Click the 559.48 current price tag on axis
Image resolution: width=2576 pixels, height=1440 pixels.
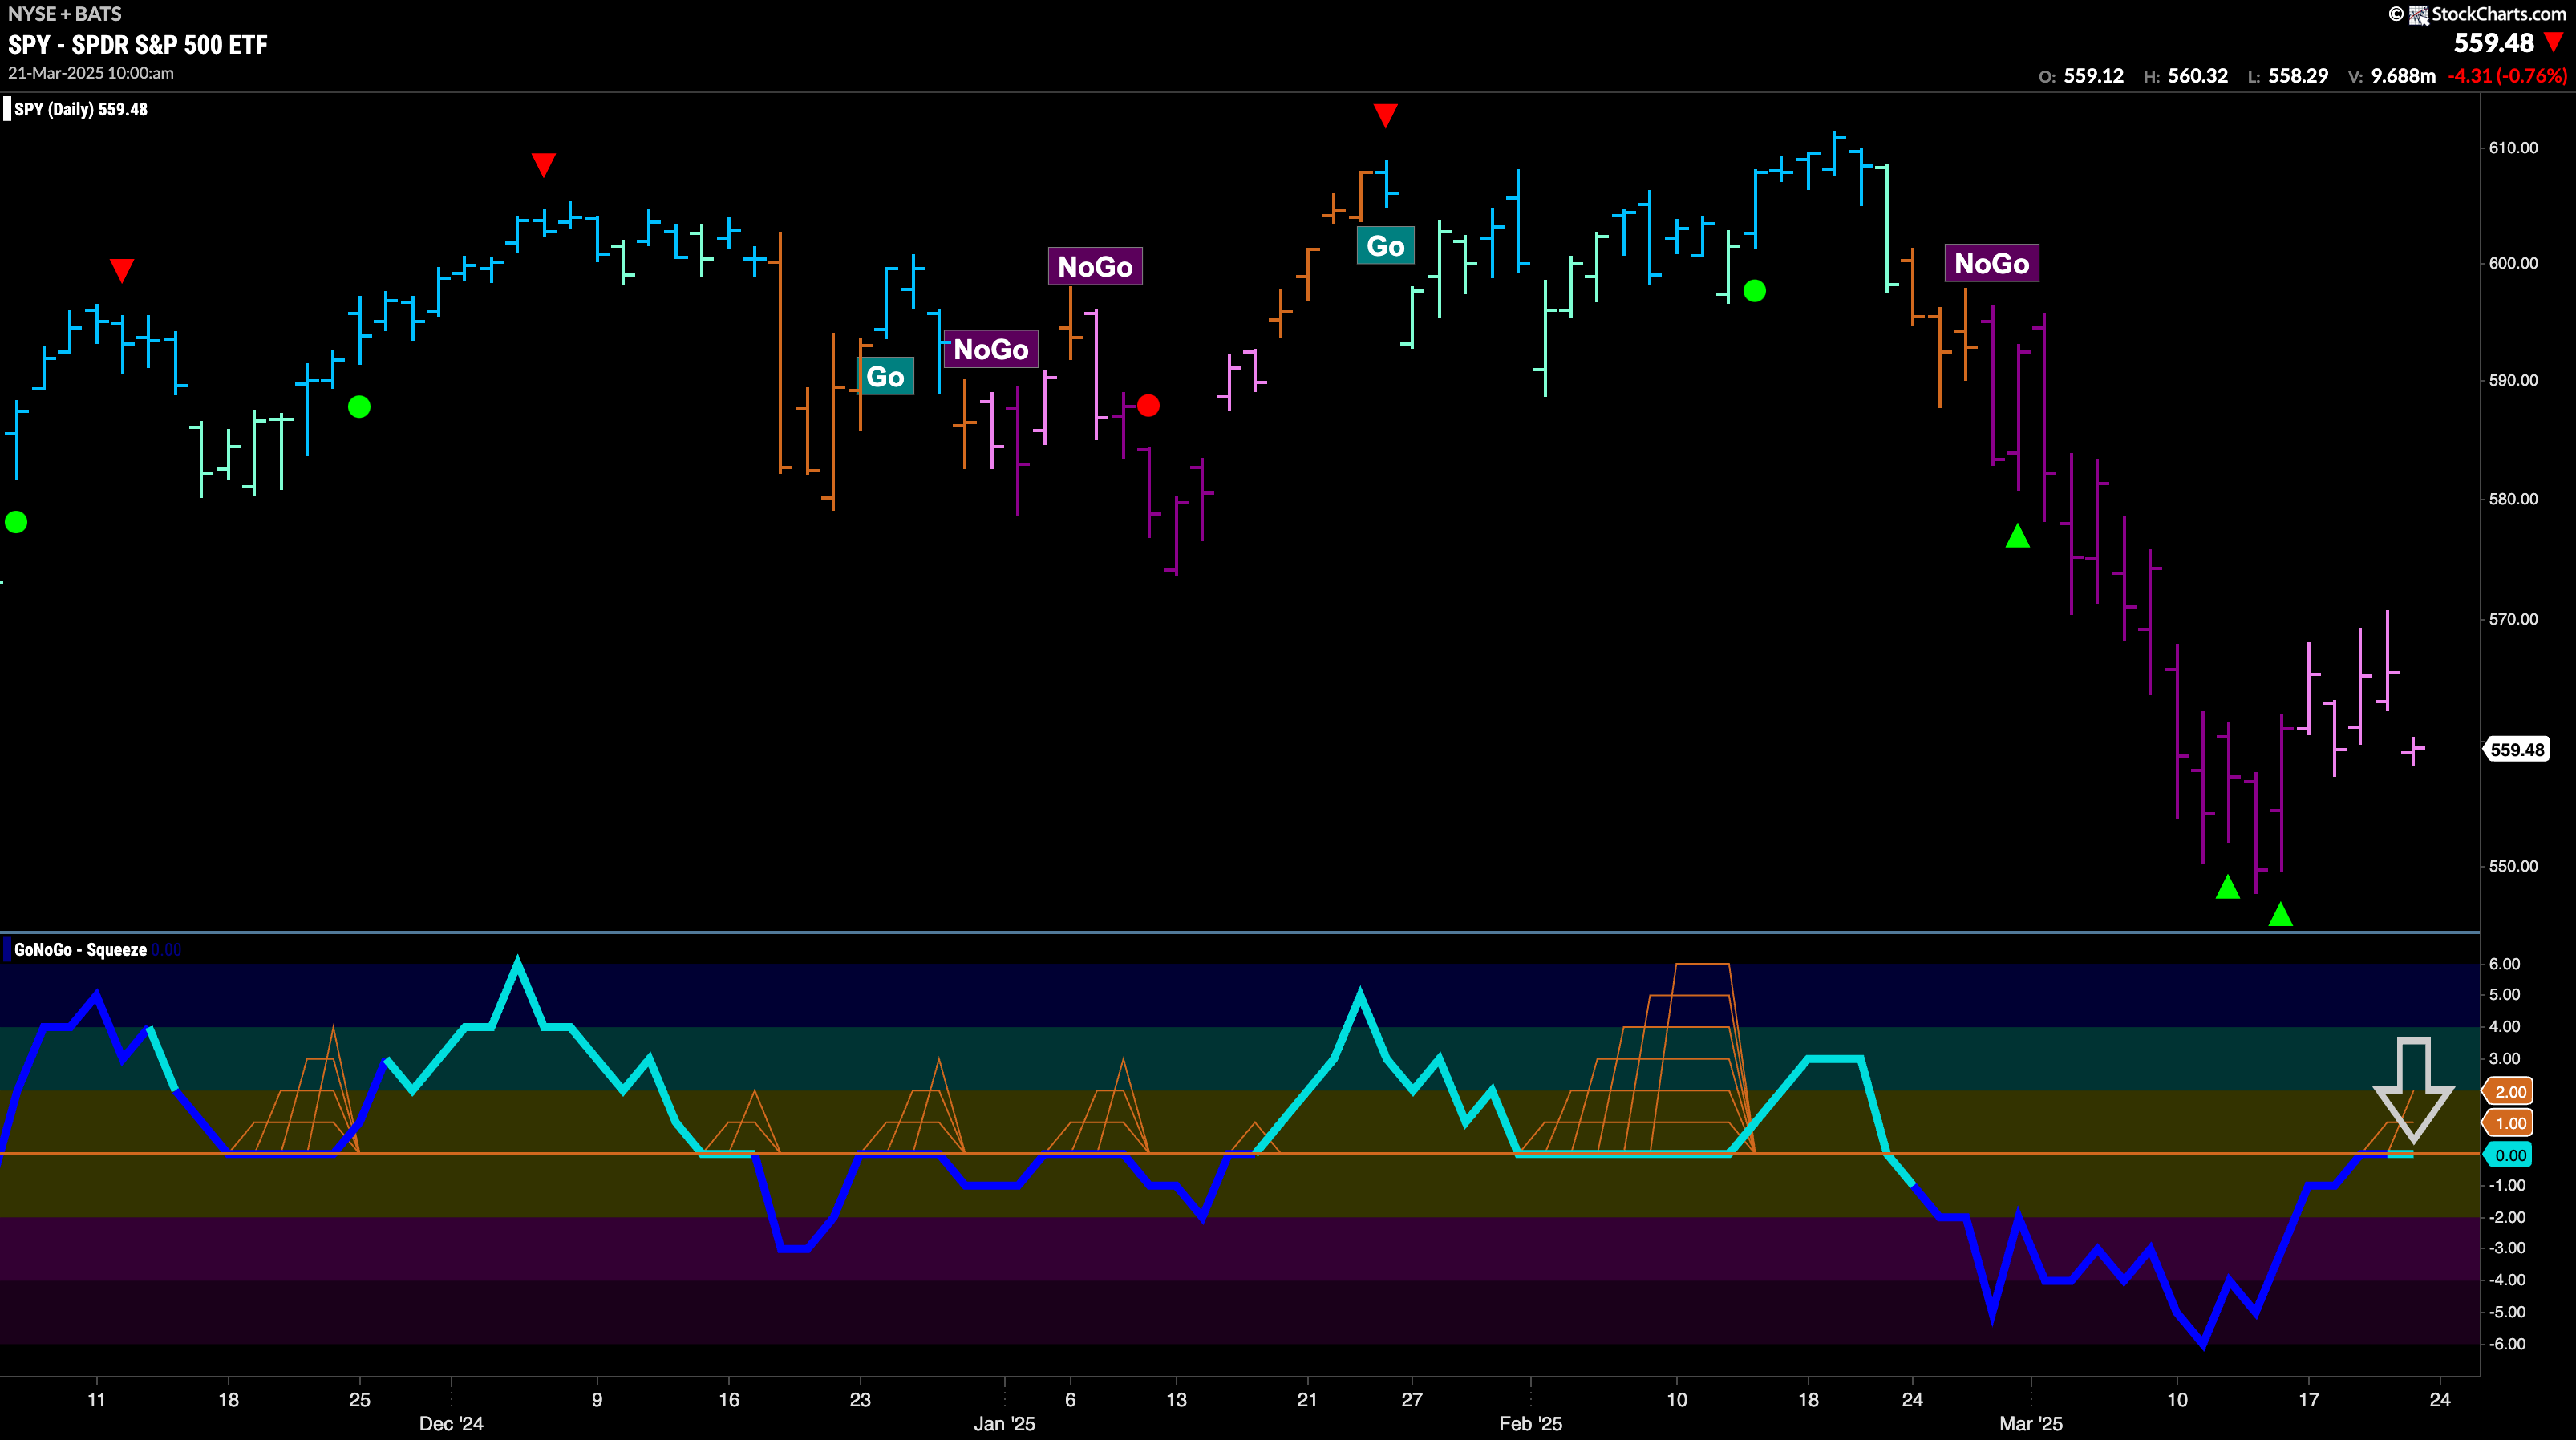2517,750
